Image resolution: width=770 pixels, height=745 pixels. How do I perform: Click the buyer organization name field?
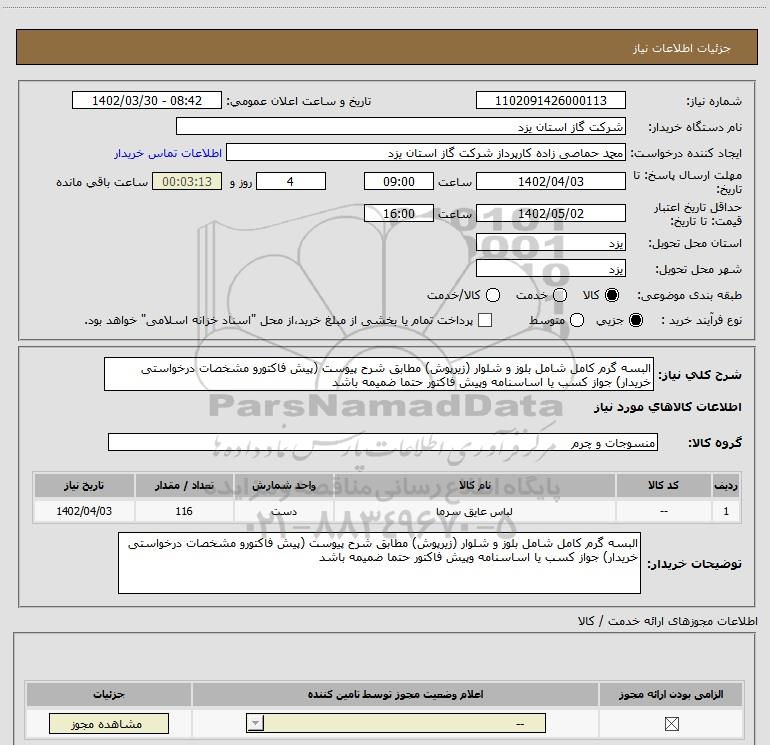[401, 127]
